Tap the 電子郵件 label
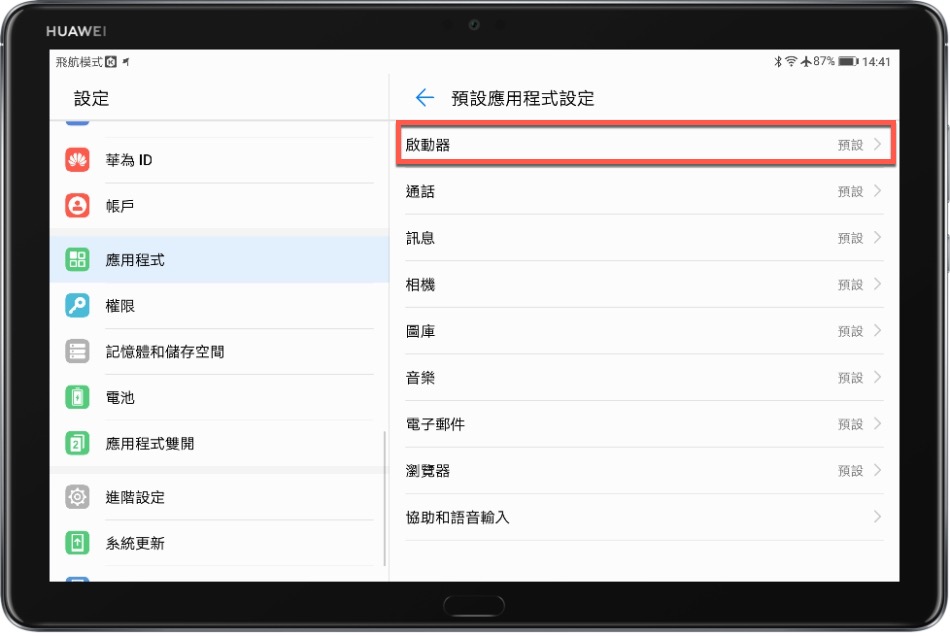950x636 pixels. click(435, 425)
